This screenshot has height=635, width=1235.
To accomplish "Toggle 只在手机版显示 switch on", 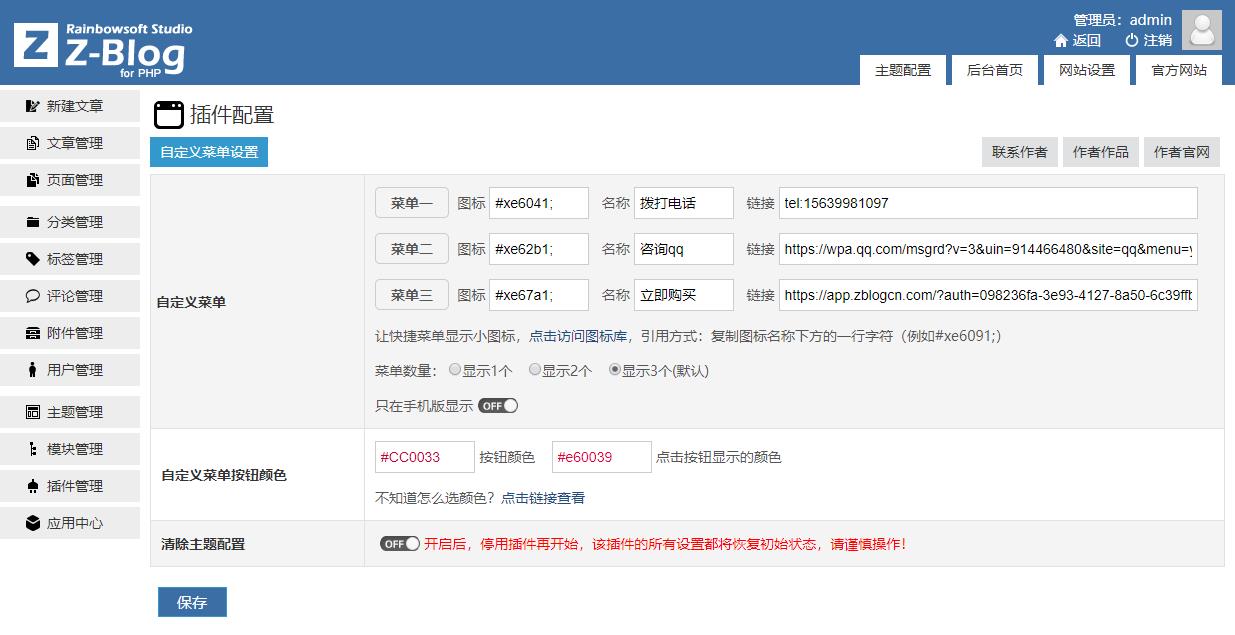I will [498, 405].
